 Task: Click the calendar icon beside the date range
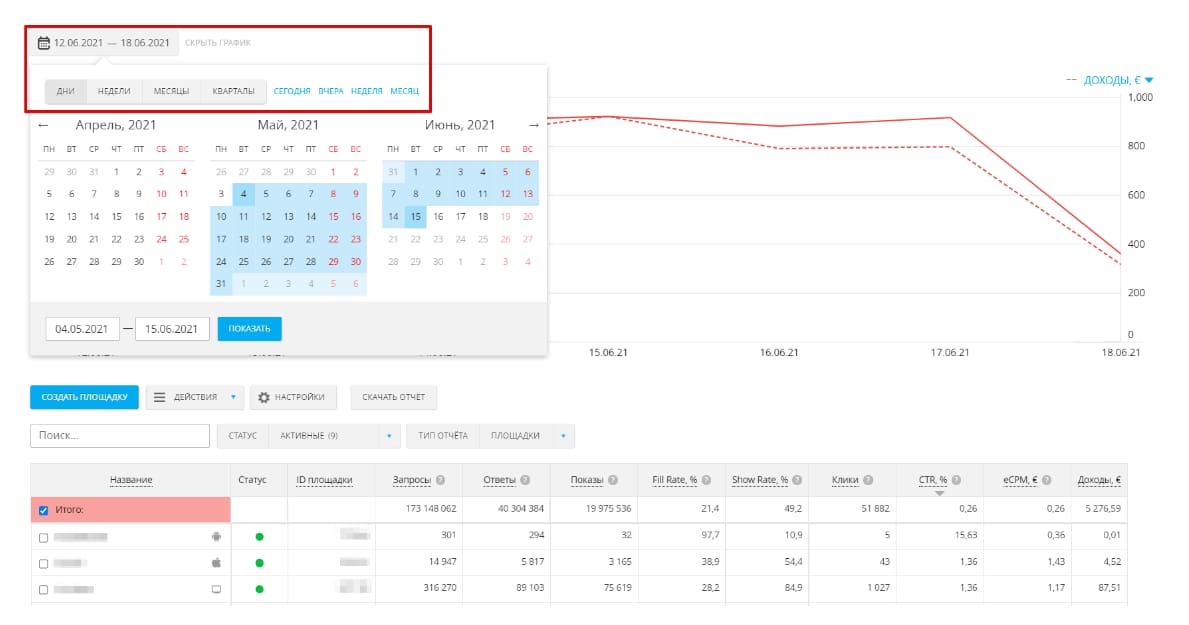pos(43,43)
